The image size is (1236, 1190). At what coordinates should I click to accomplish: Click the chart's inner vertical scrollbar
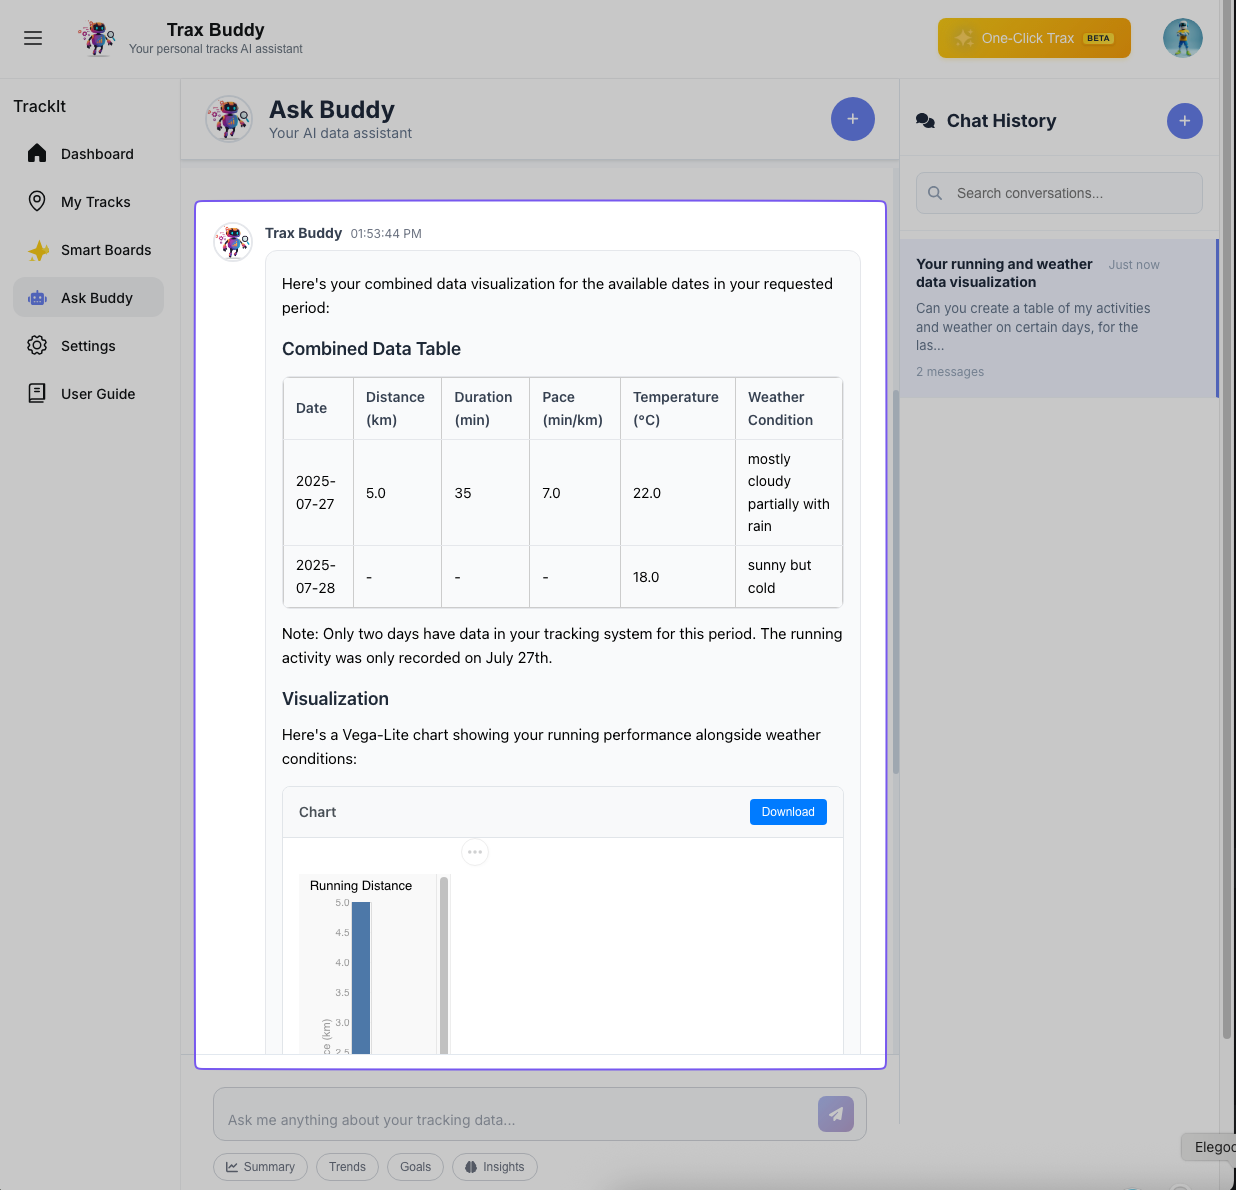(x=444, y=965)
